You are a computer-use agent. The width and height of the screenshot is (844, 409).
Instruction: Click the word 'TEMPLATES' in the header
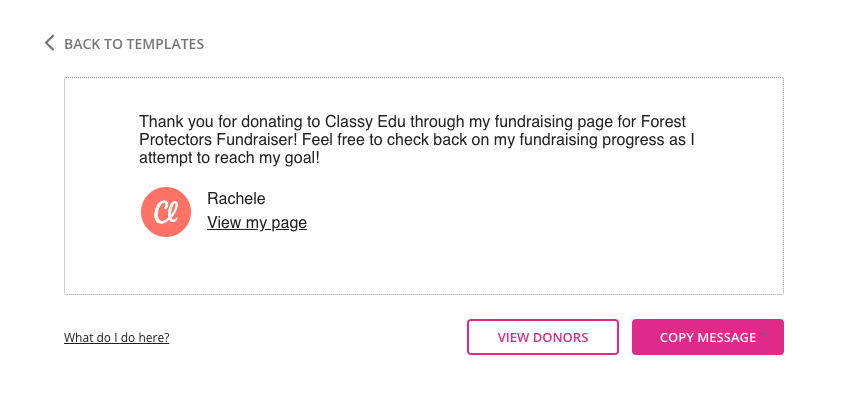point(165,44)
